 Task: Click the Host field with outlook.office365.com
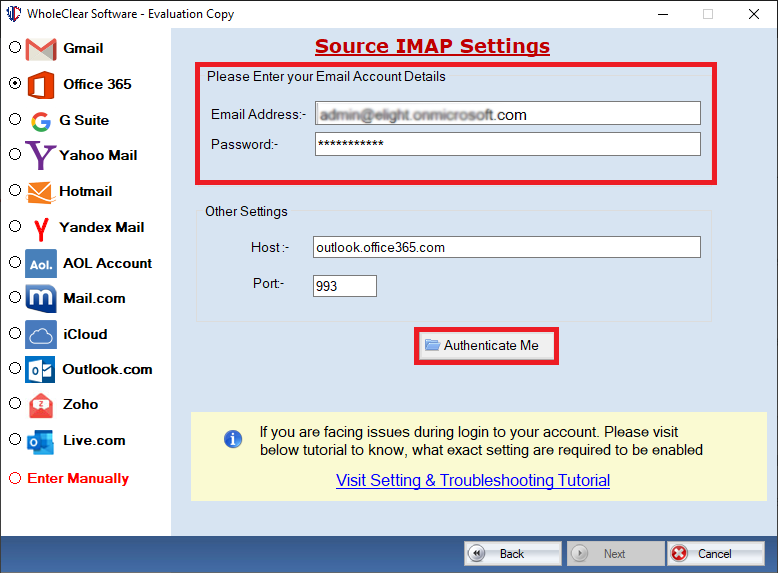(507, 247)
